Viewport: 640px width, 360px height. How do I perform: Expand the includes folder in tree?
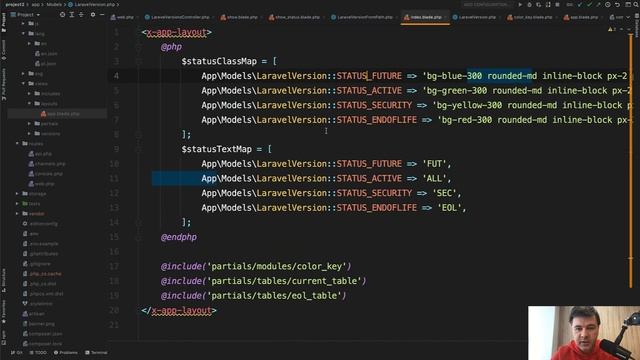point(29,93)
